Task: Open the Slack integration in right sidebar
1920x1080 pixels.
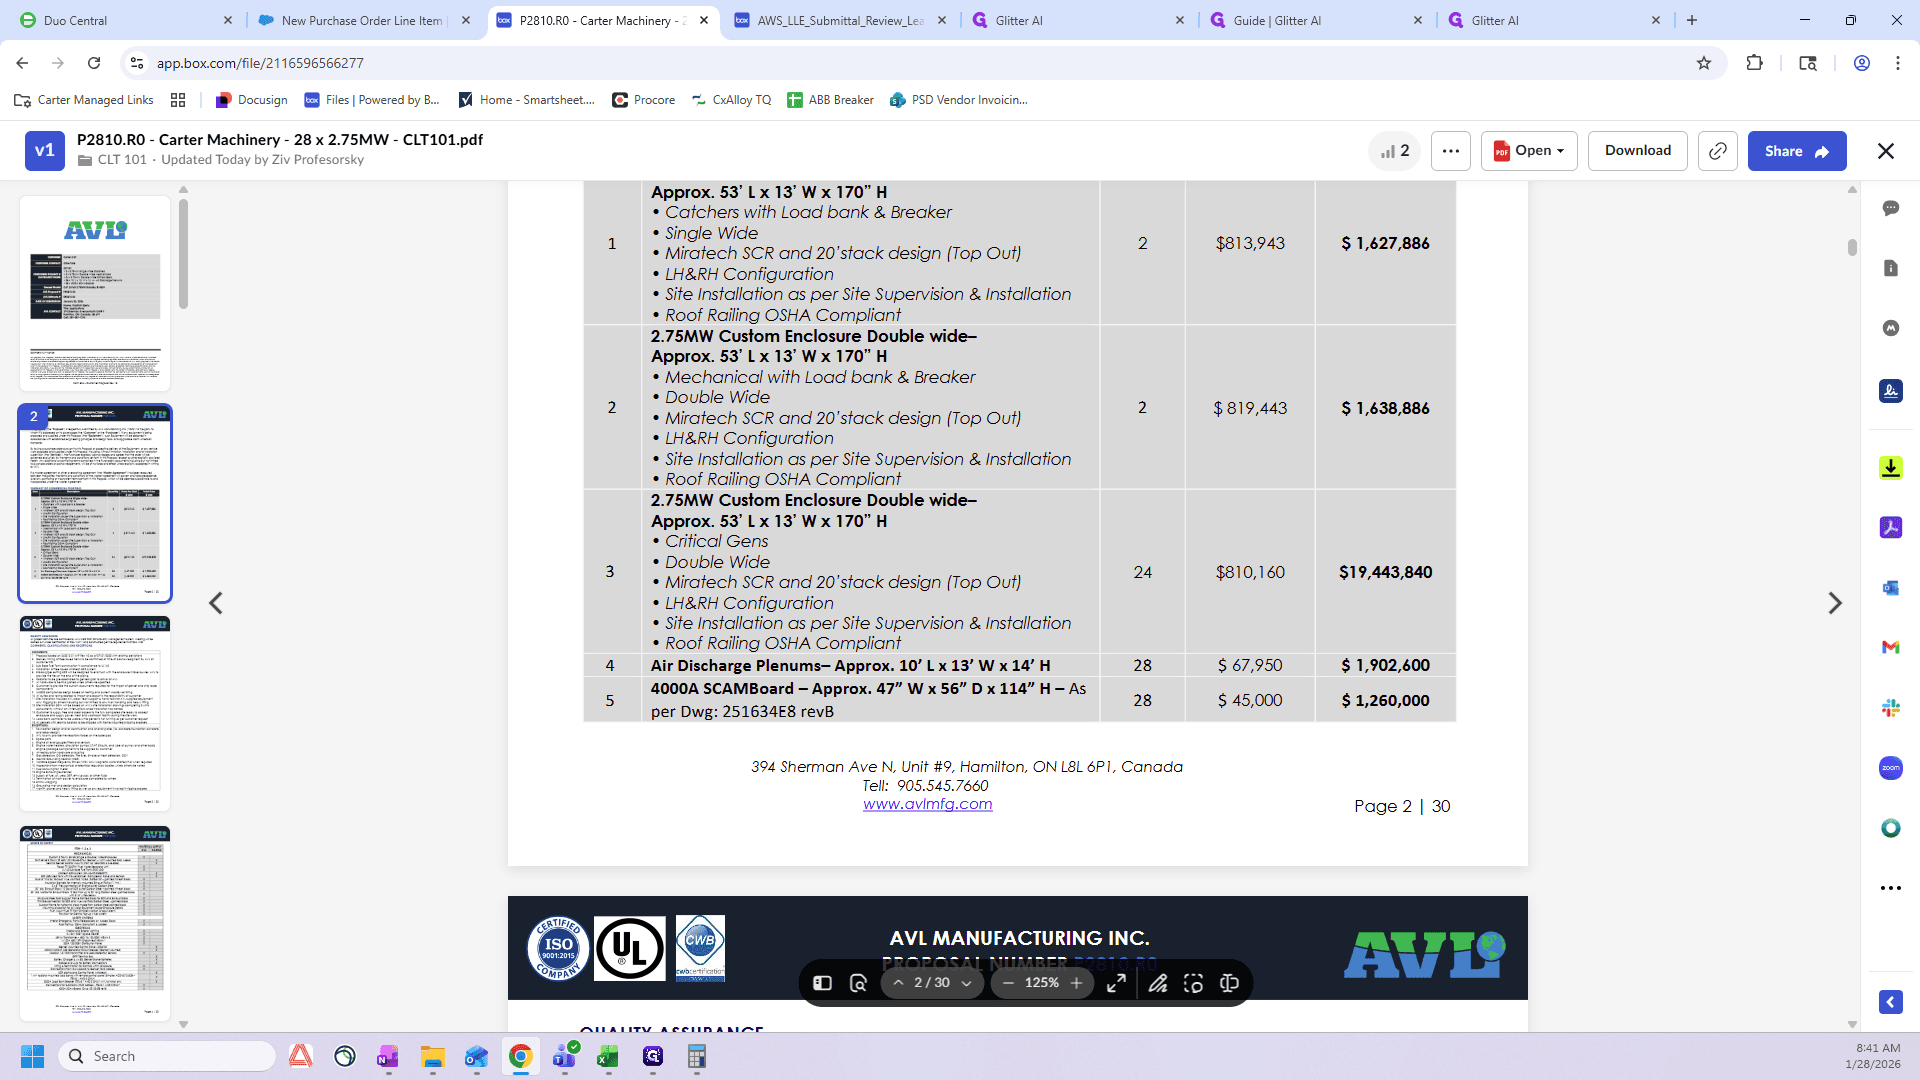Action: 1890,708
